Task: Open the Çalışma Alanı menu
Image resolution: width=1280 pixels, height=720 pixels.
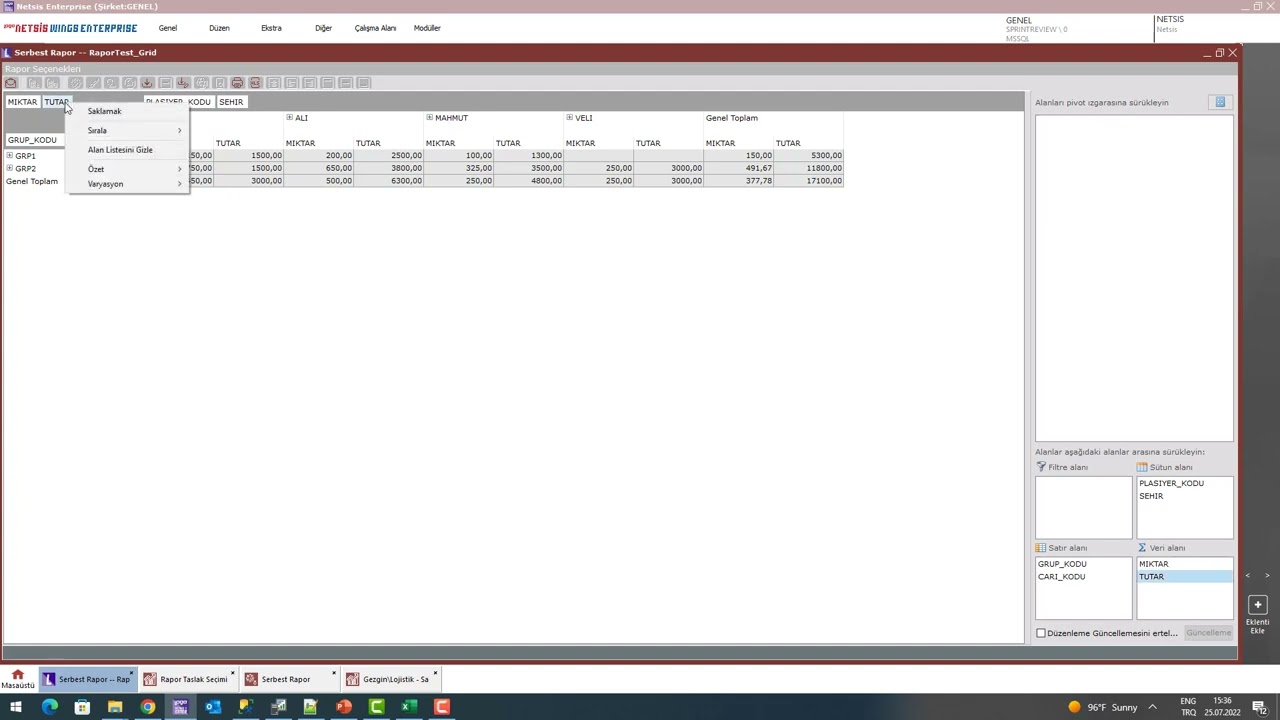Action: click(x=375, y=28)
